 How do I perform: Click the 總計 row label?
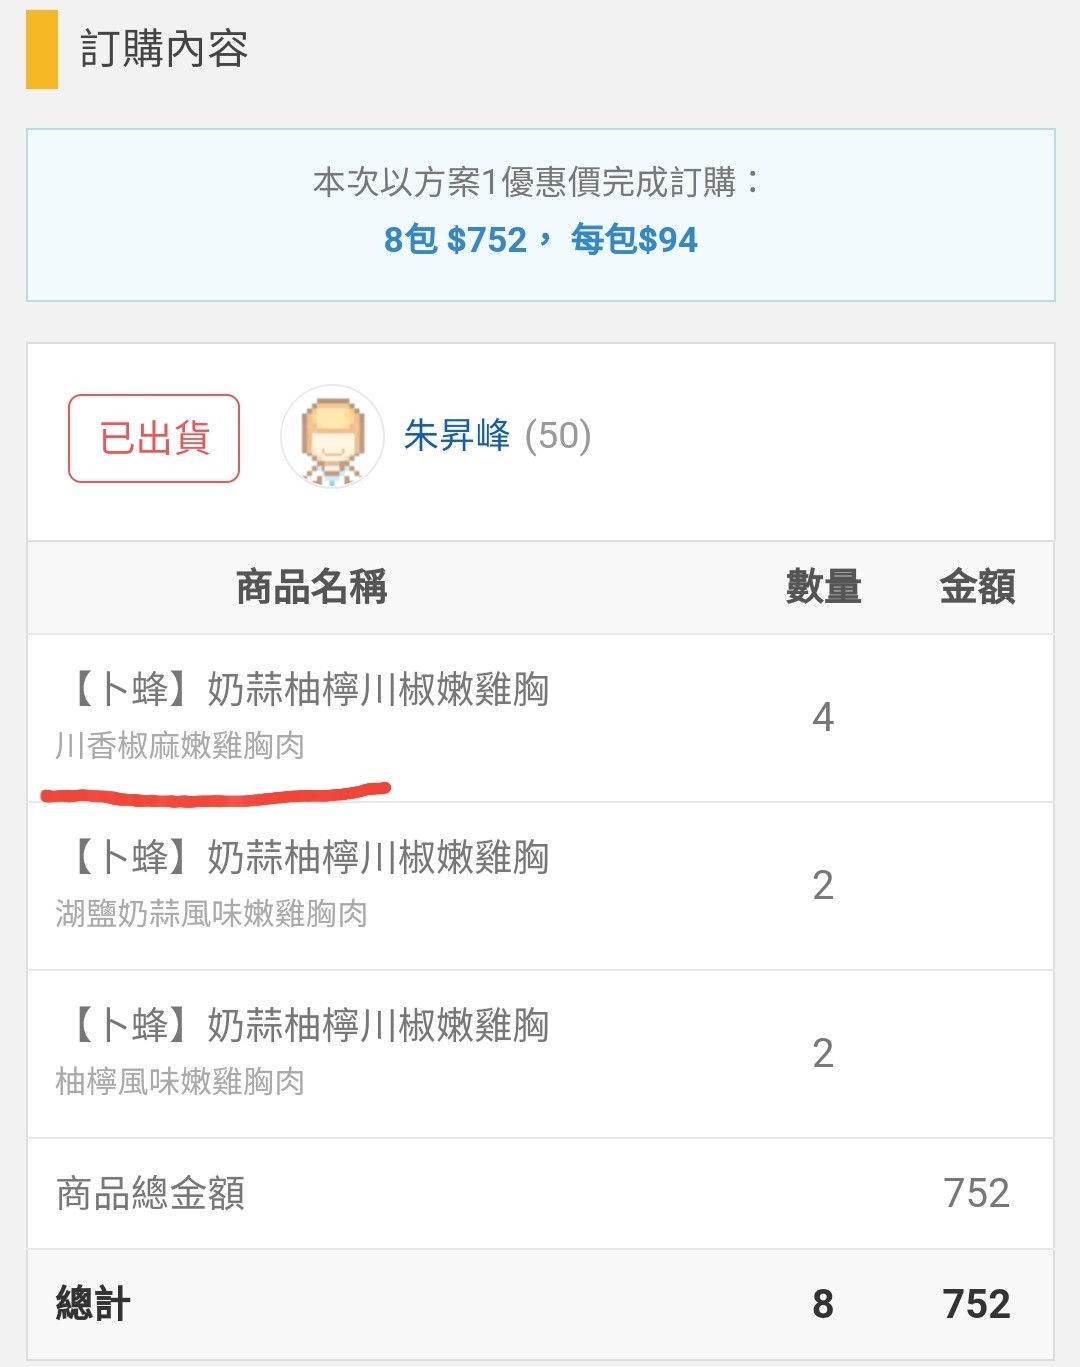pos(93,1304)
